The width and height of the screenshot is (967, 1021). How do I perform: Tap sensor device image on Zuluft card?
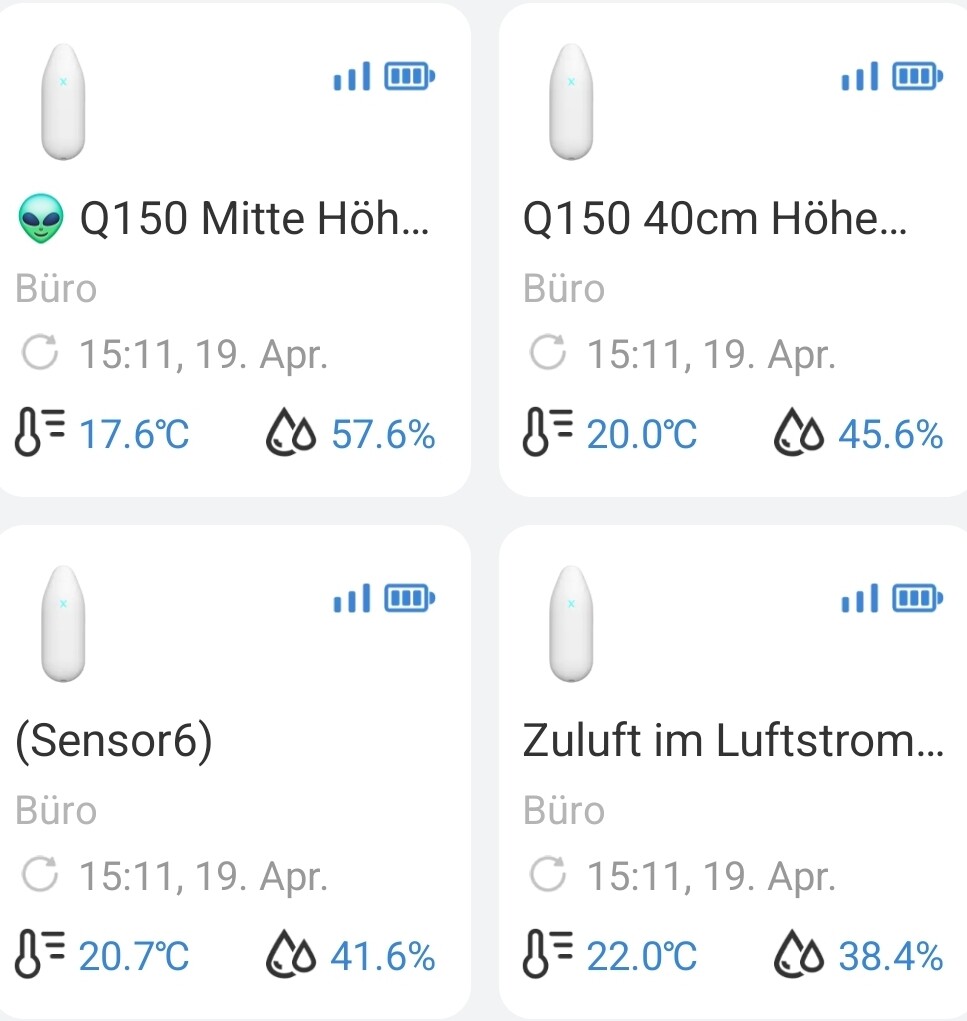click(x=571, y=624)
